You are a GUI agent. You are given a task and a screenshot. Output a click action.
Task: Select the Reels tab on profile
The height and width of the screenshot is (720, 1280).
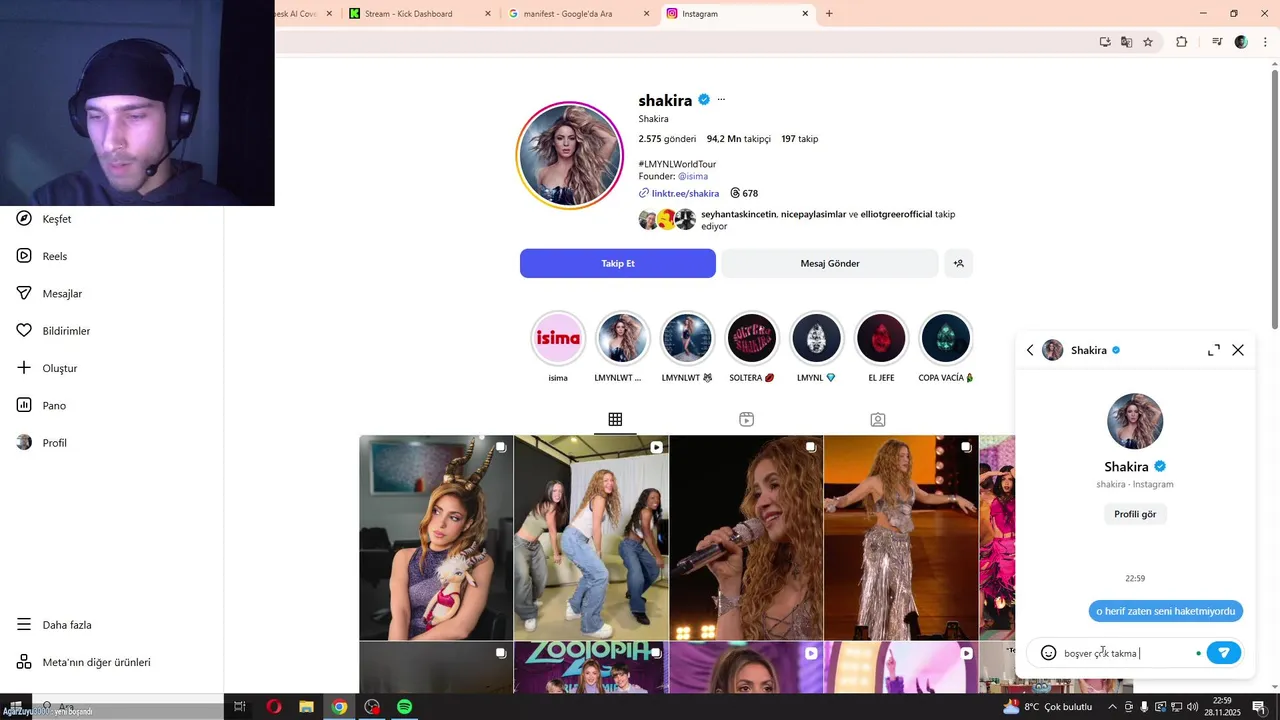pos(746,420)
